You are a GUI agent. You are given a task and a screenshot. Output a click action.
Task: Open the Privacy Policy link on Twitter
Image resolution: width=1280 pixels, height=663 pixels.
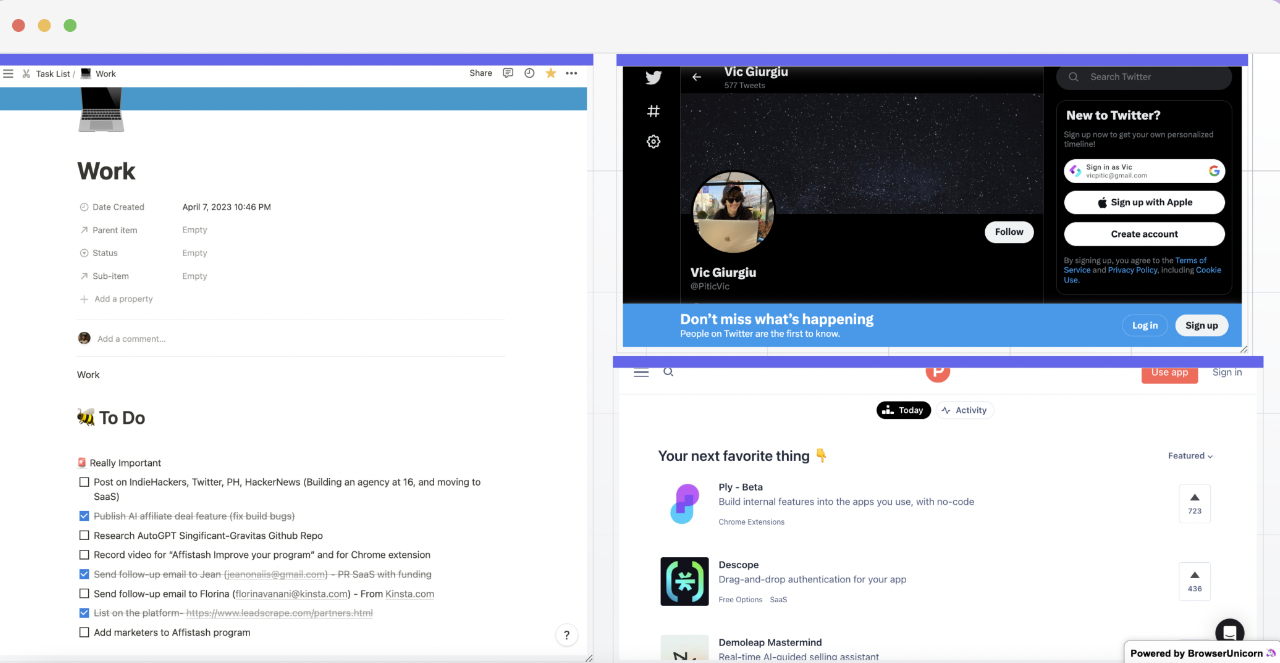coord(1132,270)
